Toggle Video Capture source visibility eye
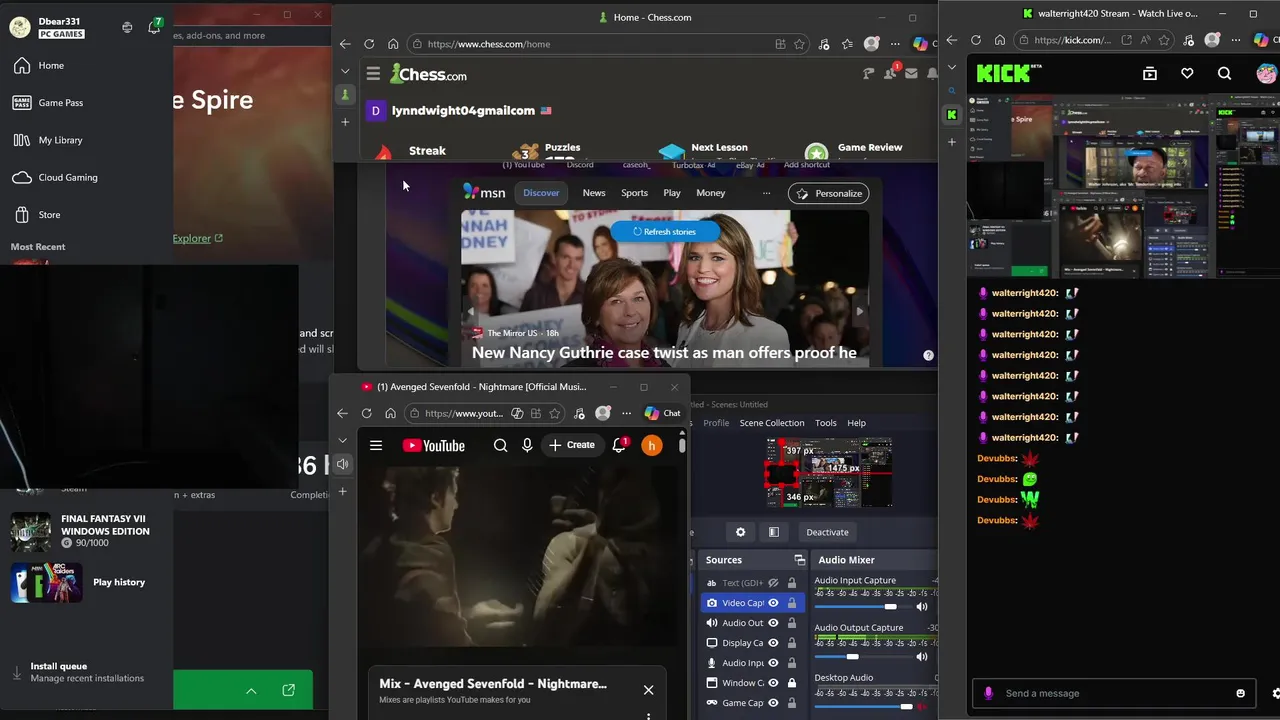 coord(773,603)
